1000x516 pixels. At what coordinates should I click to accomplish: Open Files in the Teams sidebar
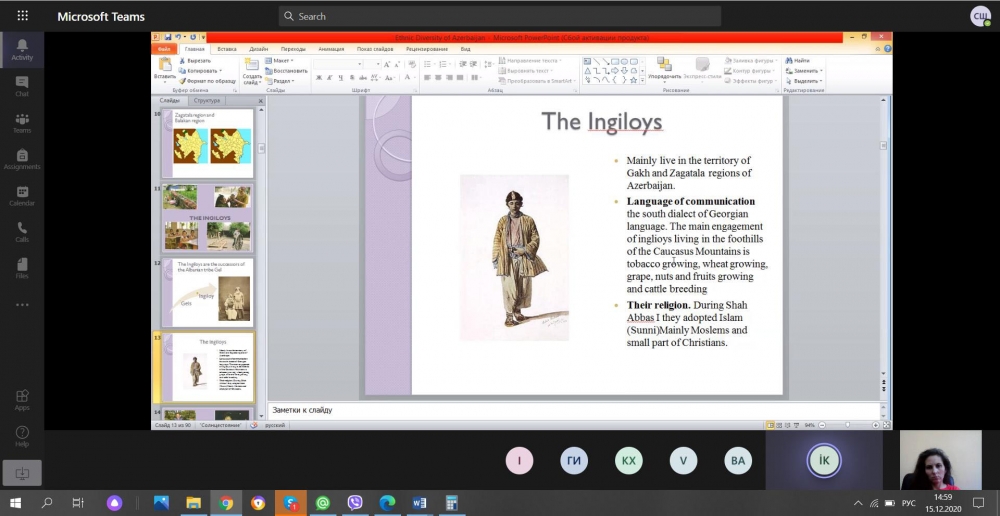click(x=22, y=267)
